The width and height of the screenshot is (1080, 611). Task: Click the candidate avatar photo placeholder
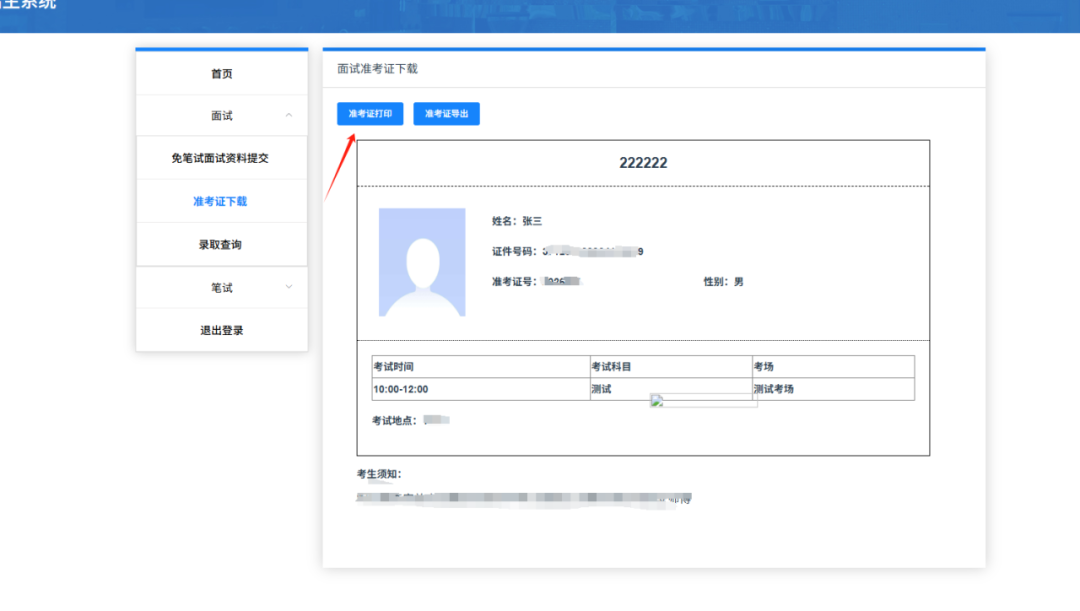tap(421, 262)
